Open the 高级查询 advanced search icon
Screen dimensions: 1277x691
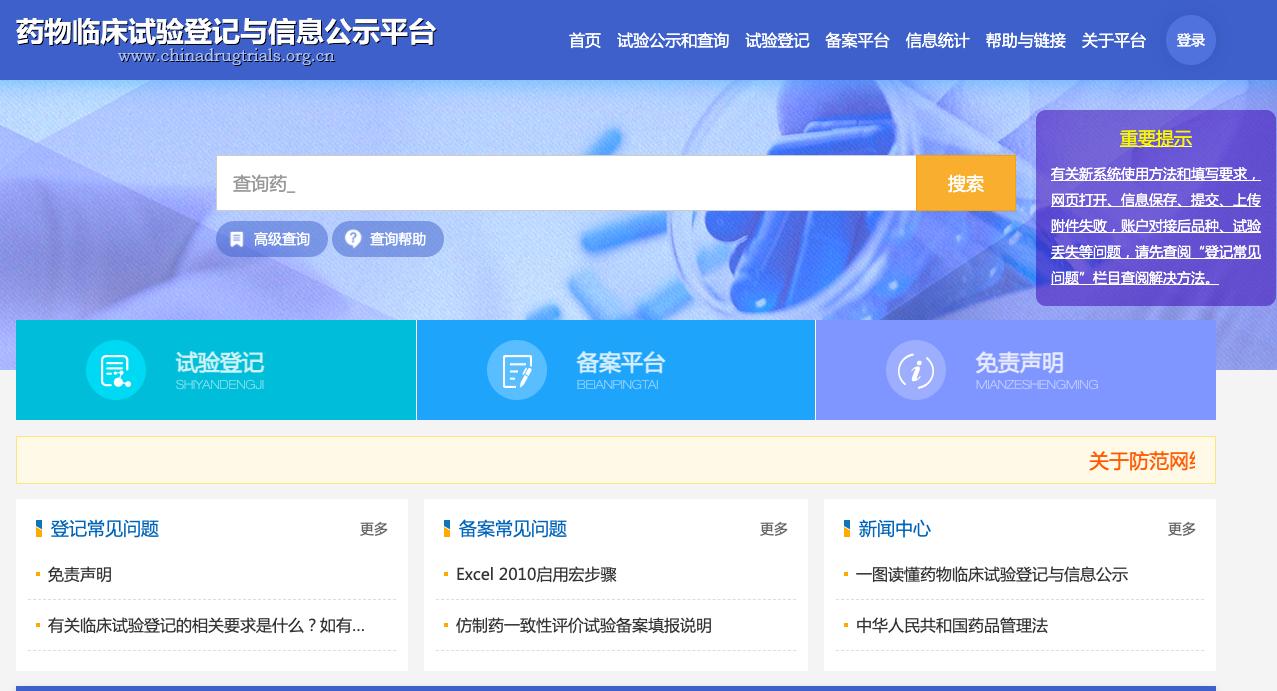237,239
